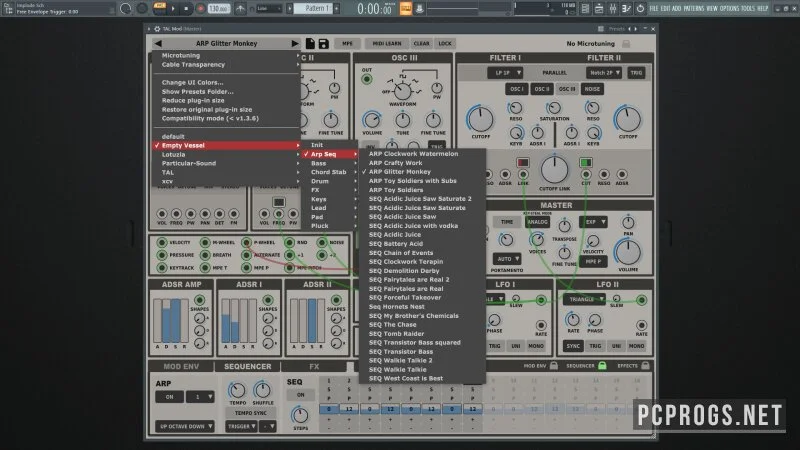Screen dimensions: 800x450
Task: Click the CLEAR button
Action: (x=421, y=44)
